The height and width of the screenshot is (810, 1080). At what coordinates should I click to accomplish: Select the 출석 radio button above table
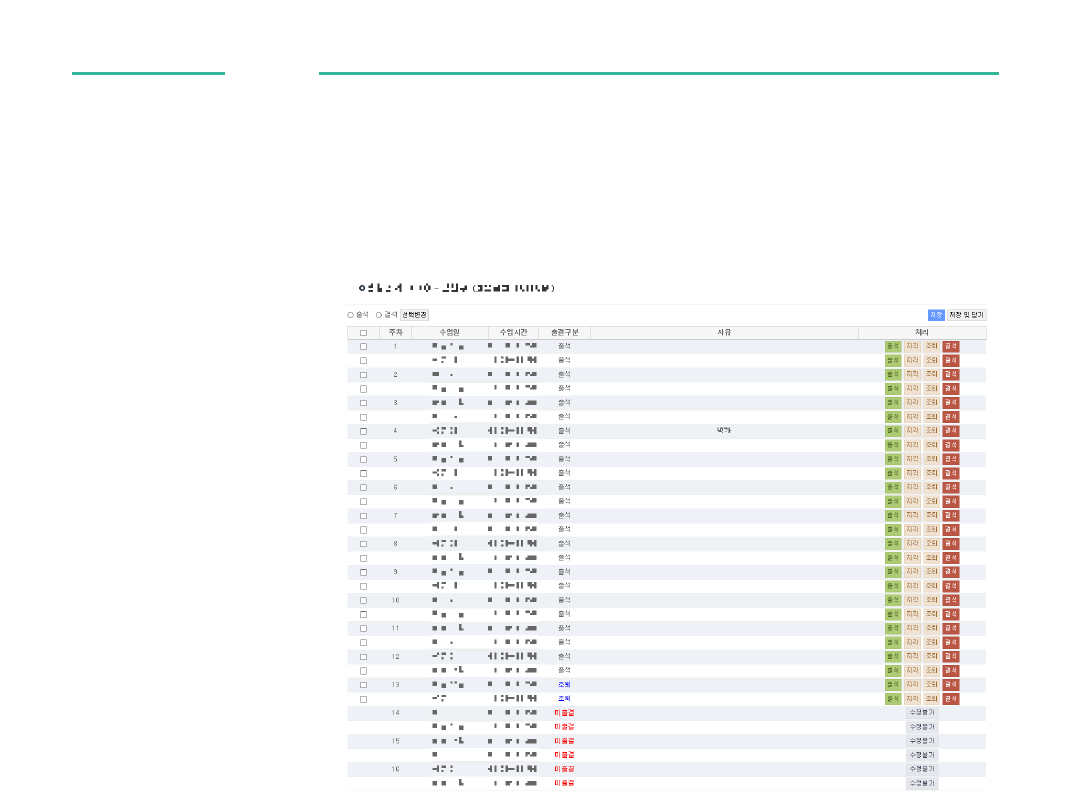pyautogui.click(x=351, y=315)
